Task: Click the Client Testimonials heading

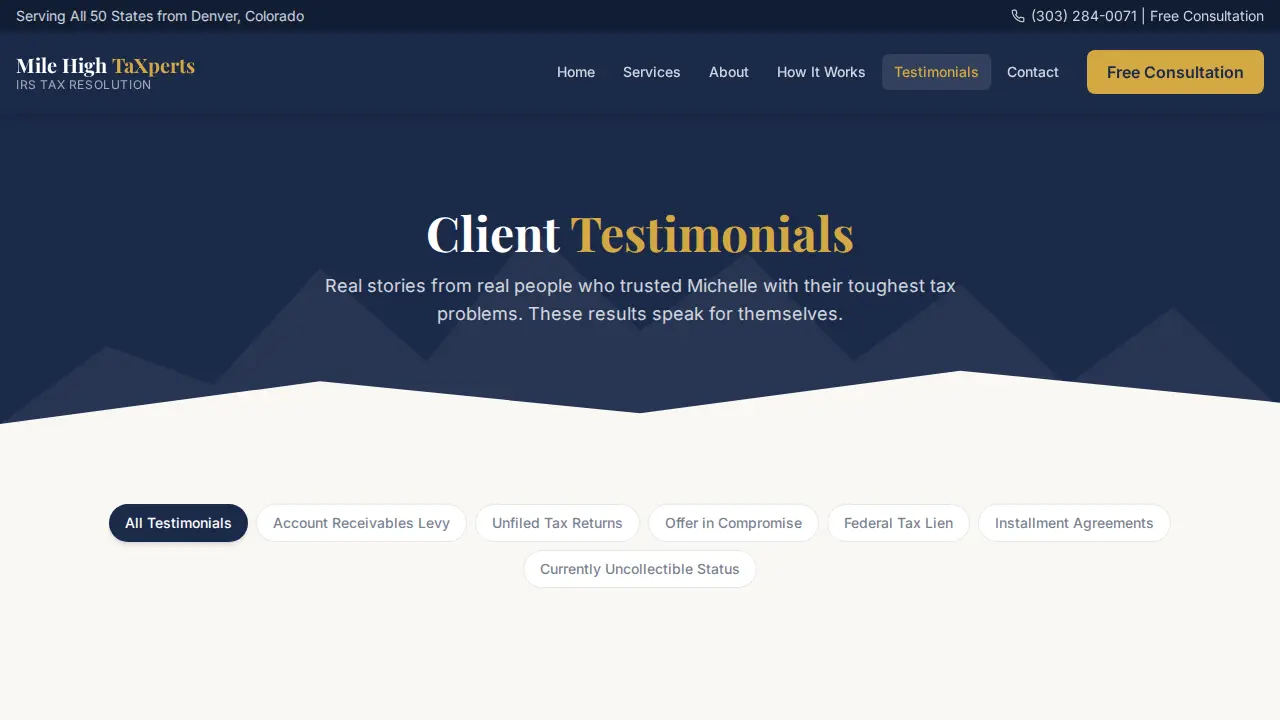Action: tap(640, 234)
